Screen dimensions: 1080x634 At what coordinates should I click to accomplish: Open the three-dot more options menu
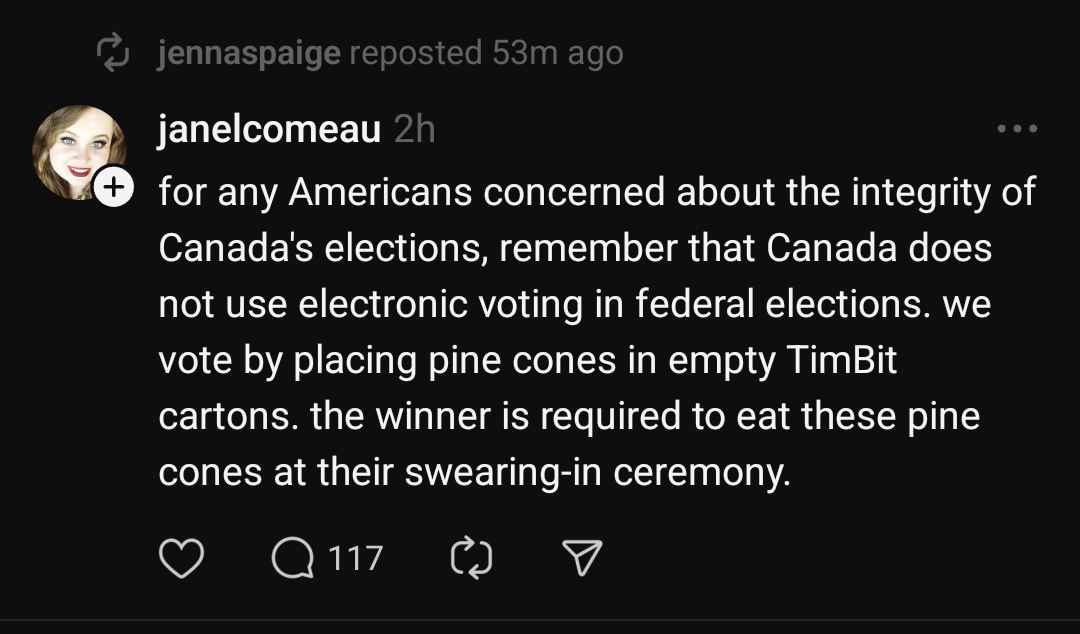[1017, 129]
